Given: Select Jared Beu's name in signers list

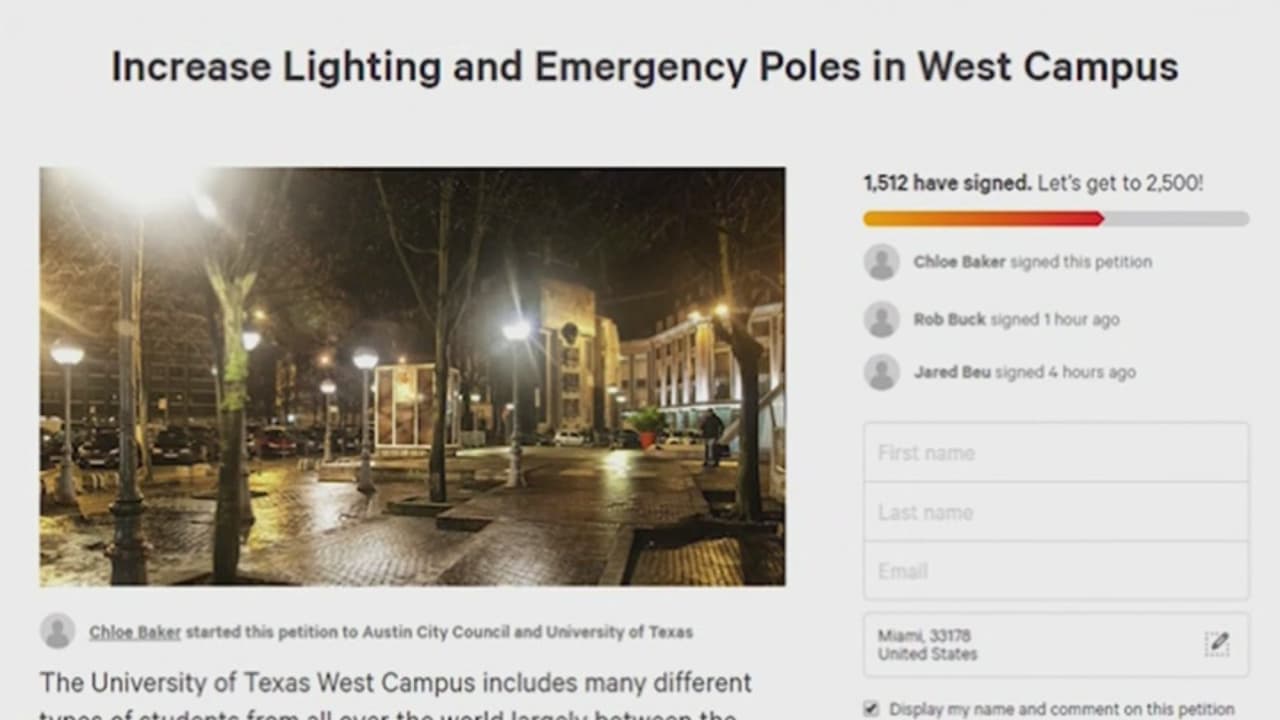Looking at the screenshot, I should click(x=951, y=372).
